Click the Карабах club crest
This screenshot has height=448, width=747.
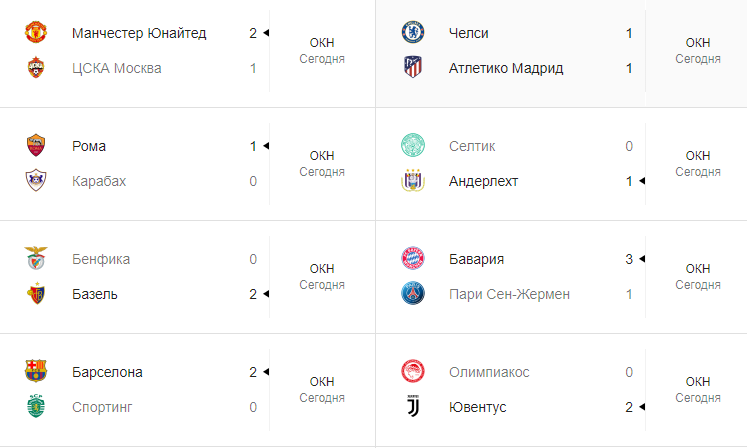(x=36, y=181)
